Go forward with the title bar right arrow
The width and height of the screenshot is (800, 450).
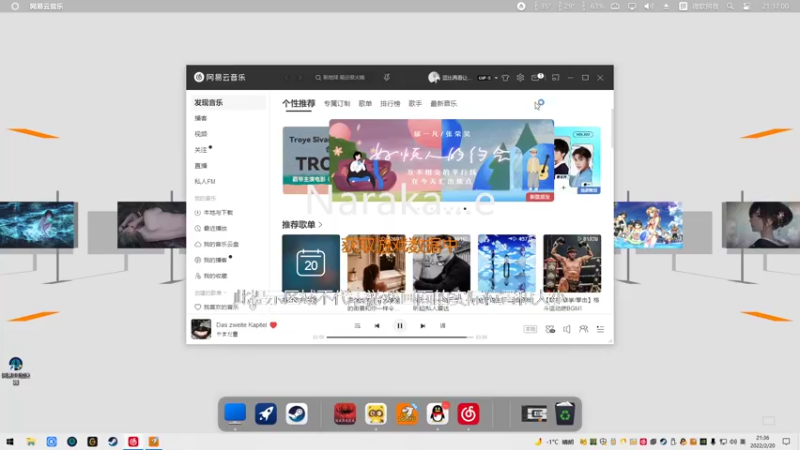pyautogui.click(x=300, y=78)
